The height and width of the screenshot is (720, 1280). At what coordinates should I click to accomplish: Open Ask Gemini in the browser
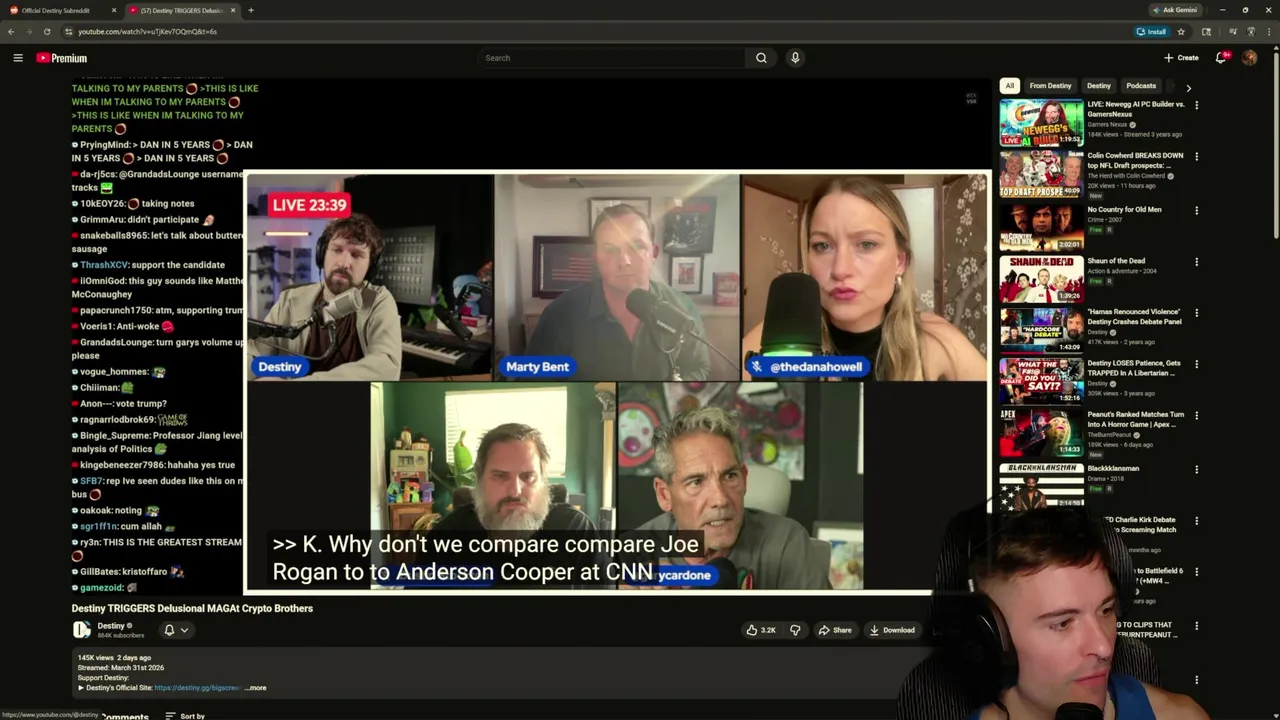(x=1174, y=10)
